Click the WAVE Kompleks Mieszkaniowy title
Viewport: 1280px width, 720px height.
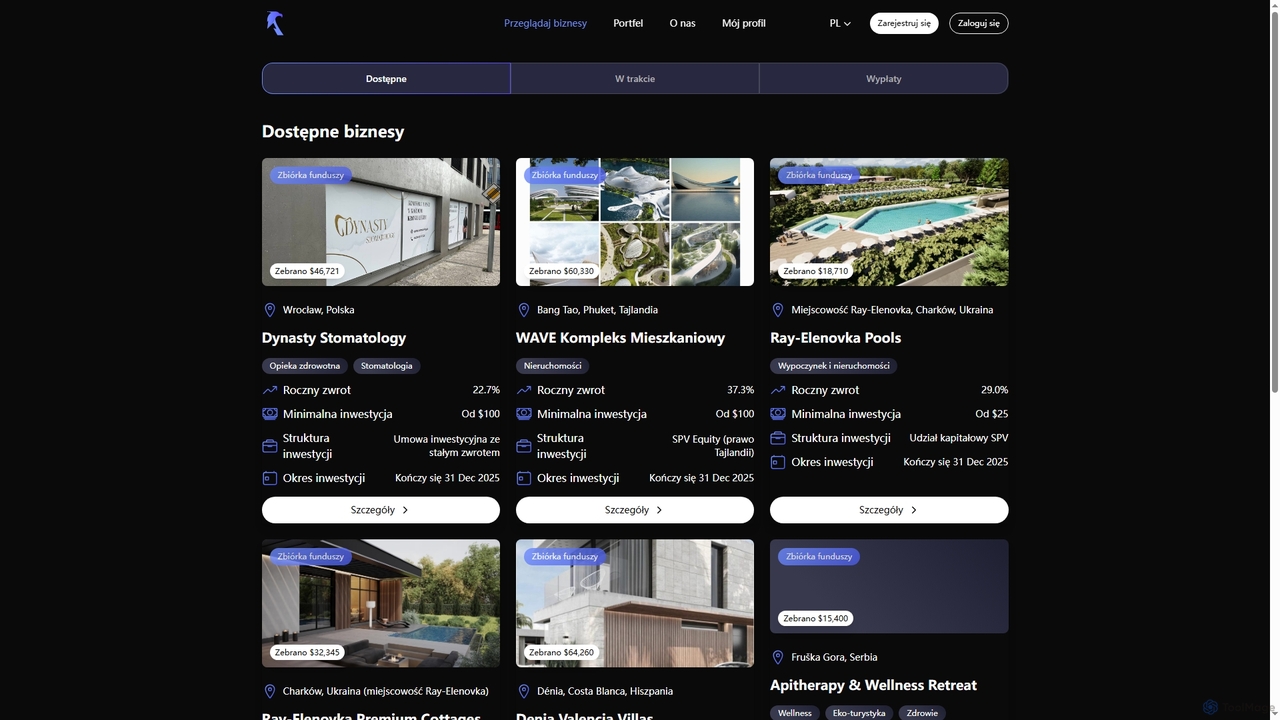(620, 338)
